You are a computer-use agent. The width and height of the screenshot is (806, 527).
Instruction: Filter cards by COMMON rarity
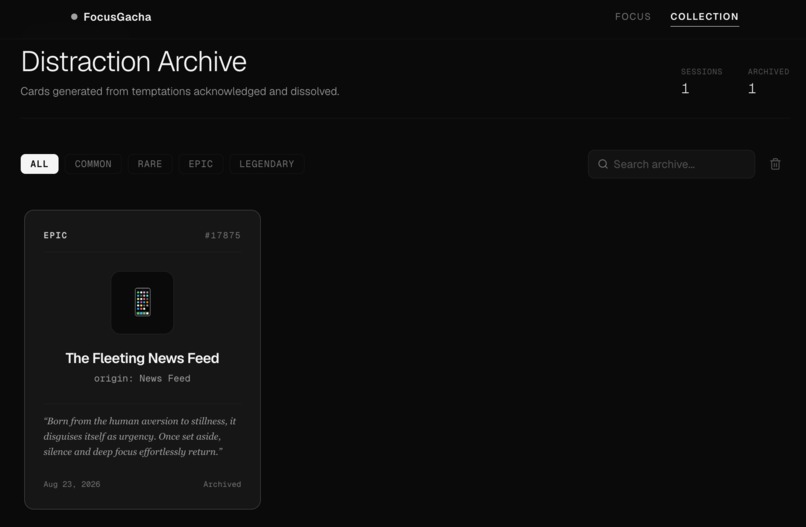(x=93, y=164)
